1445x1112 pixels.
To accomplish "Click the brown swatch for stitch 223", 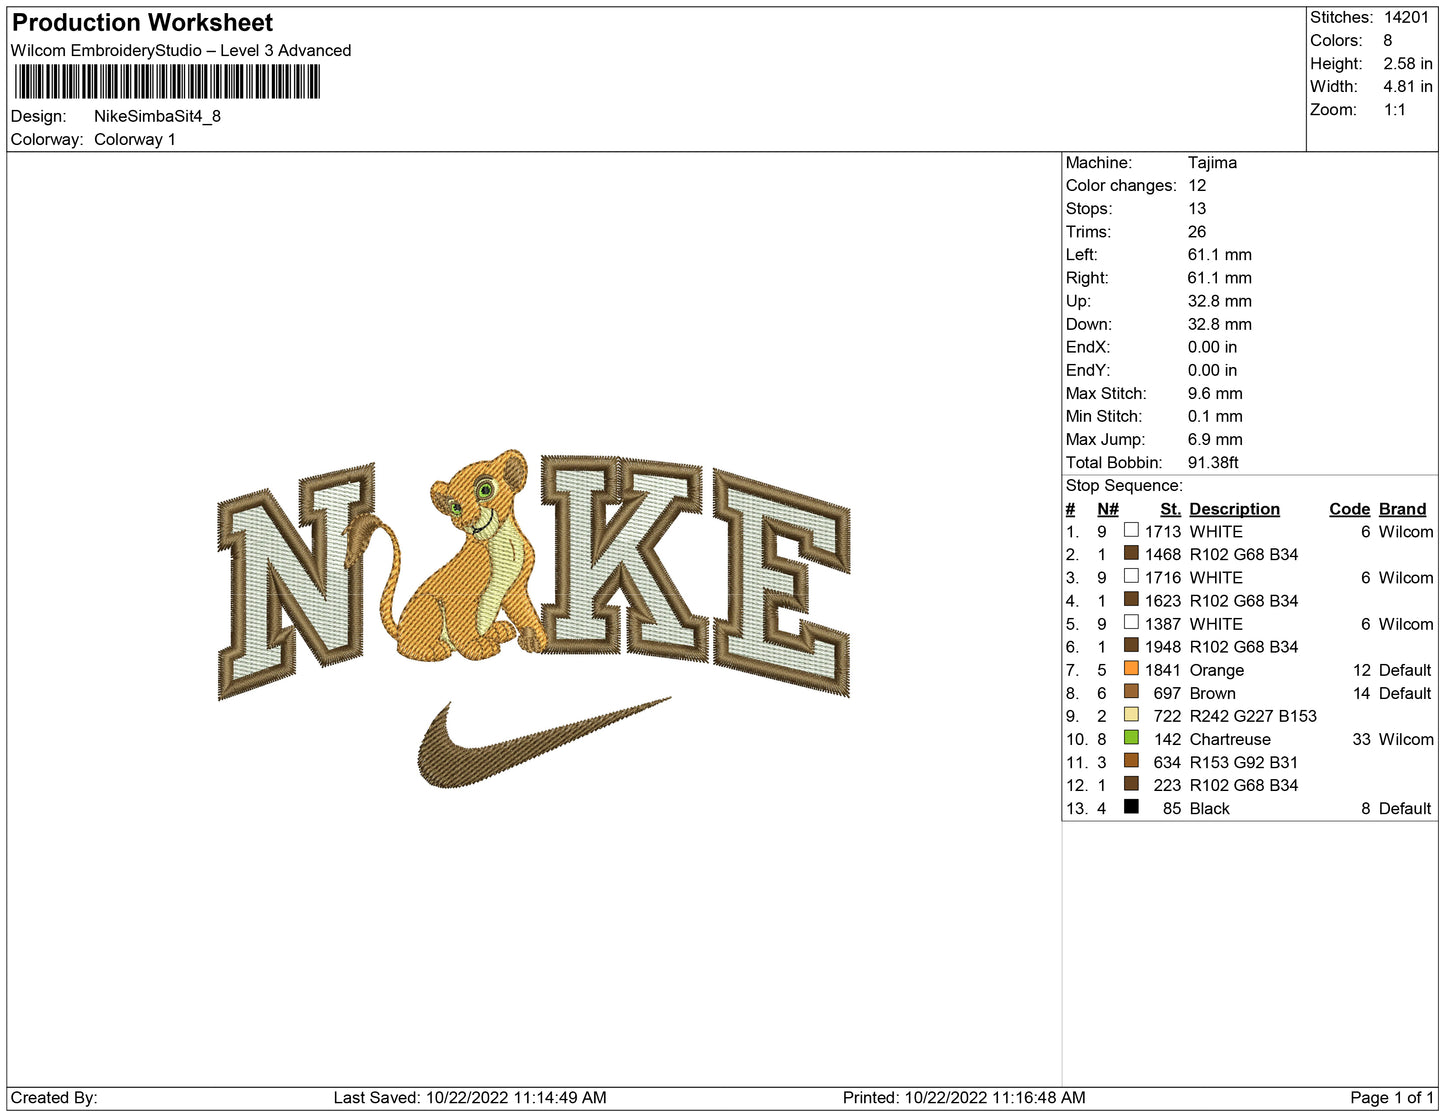I will point(1131,783).
